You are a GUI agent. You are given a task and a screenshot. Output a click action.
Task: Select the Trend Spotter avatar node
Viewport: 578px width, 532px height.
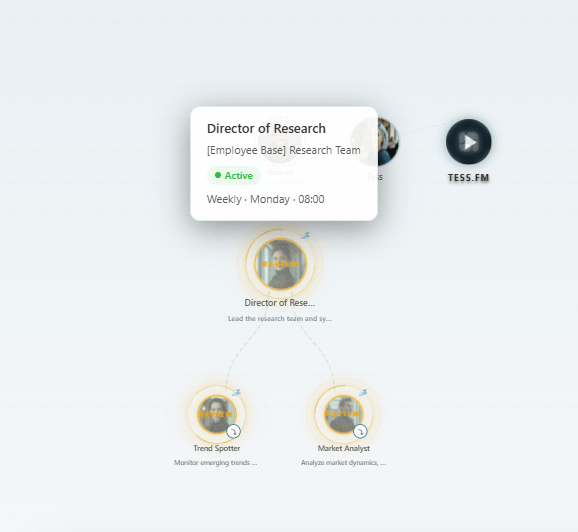click(216, 414)
